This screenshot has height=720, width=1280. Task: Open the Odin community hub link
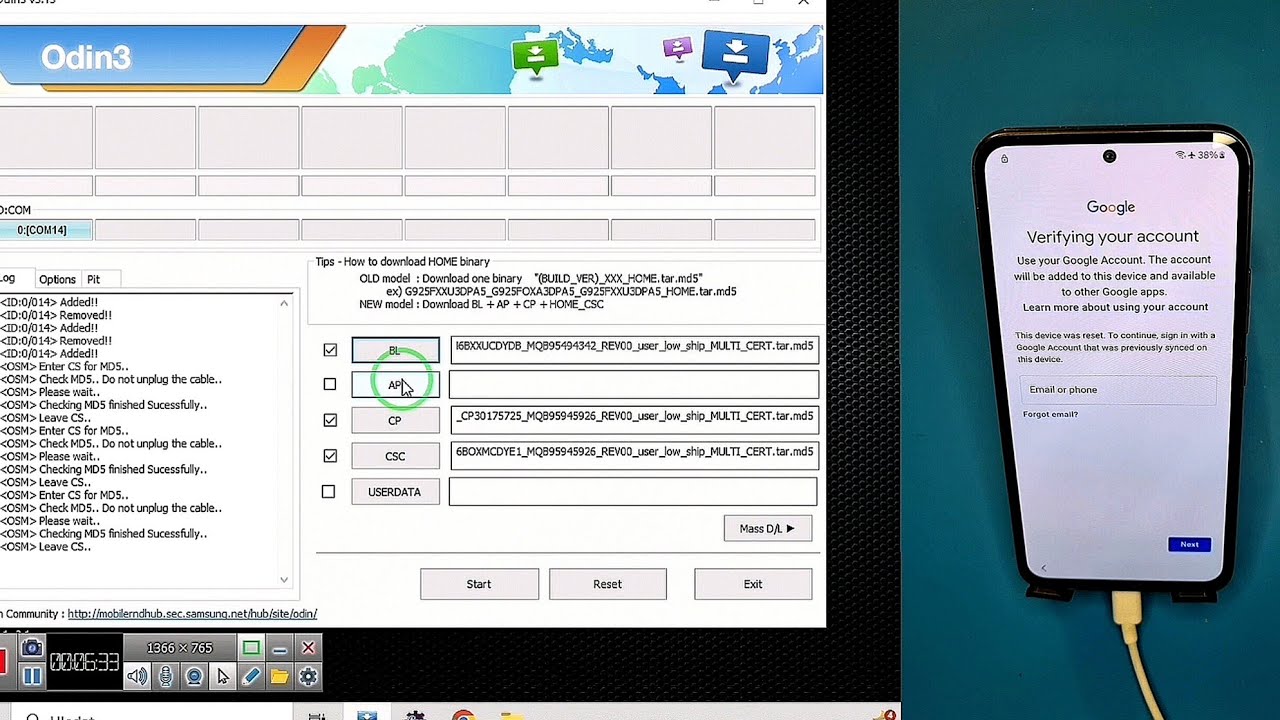click(x=192, y=614)
